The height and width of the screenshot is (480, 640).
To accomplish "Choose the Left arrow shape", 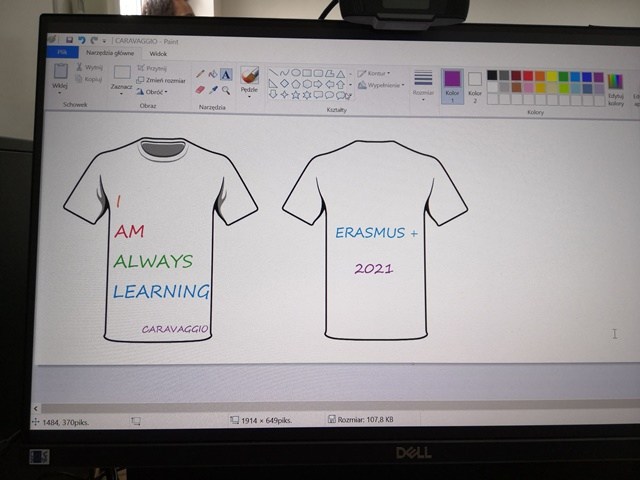I will tap(329, 84).
